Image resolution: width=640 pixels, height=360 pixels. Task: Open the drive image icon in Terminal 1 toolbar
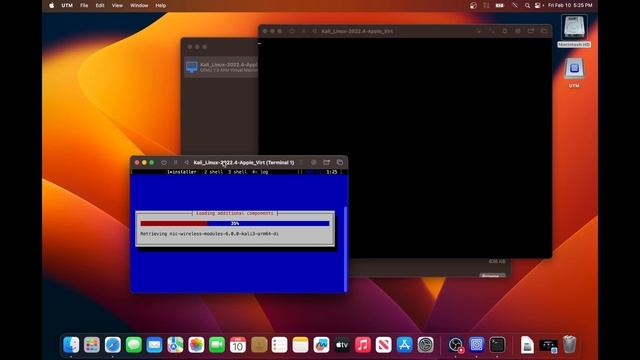click(x=313, y=162)
